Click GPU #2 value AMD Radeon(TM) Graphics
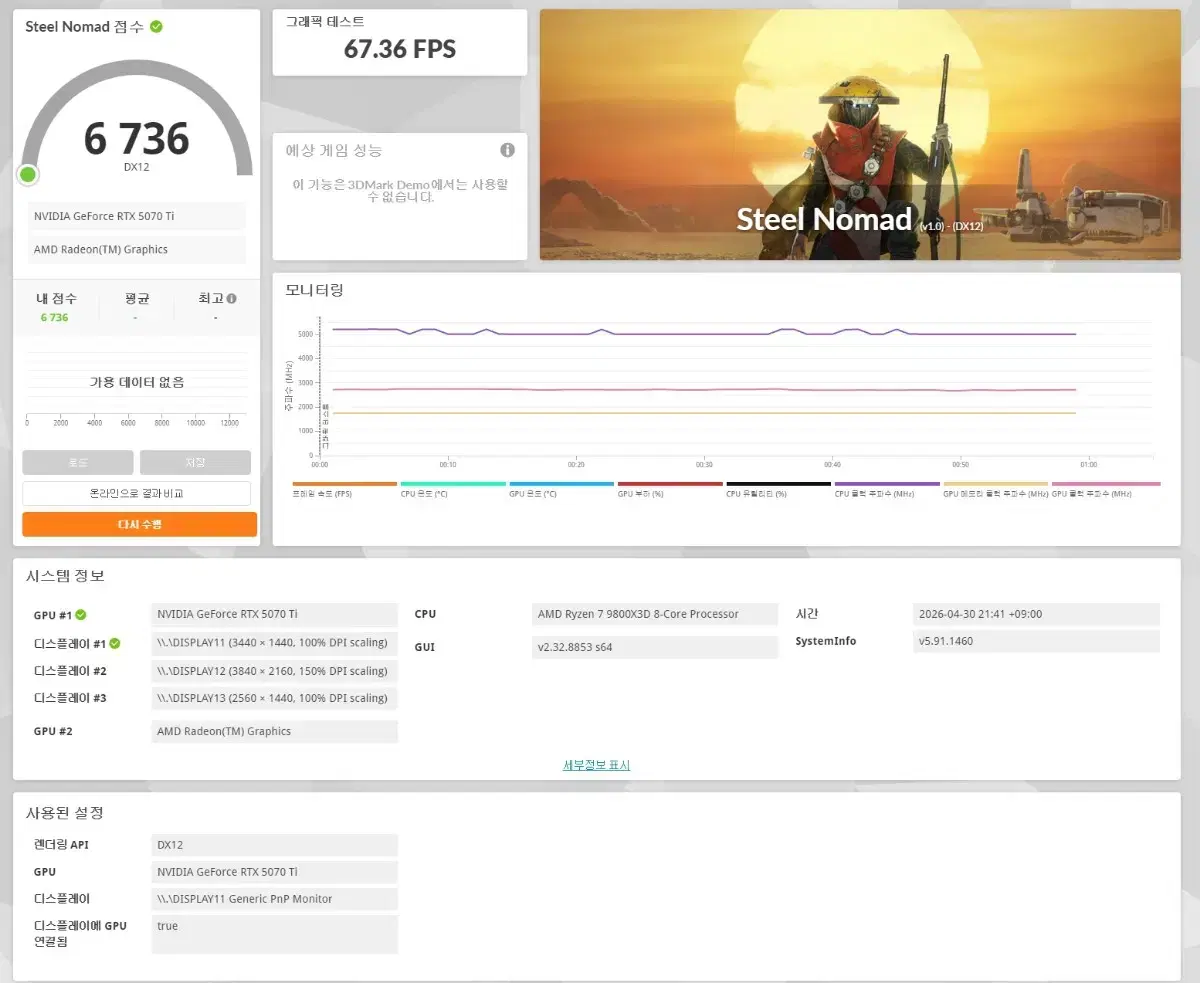This screenshot has height=983, width=1200. 275,731
